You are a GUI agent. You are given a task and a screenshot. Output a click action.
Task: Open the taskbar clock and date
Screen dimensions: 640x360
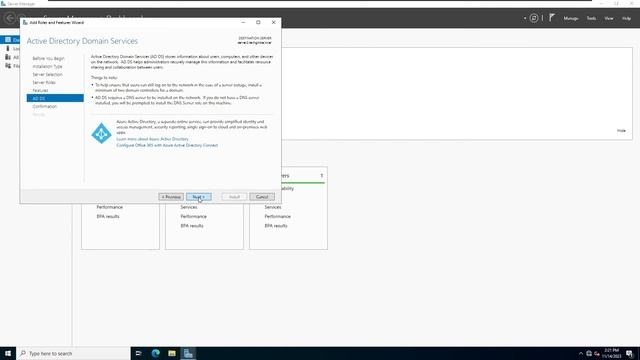(611, 353)
